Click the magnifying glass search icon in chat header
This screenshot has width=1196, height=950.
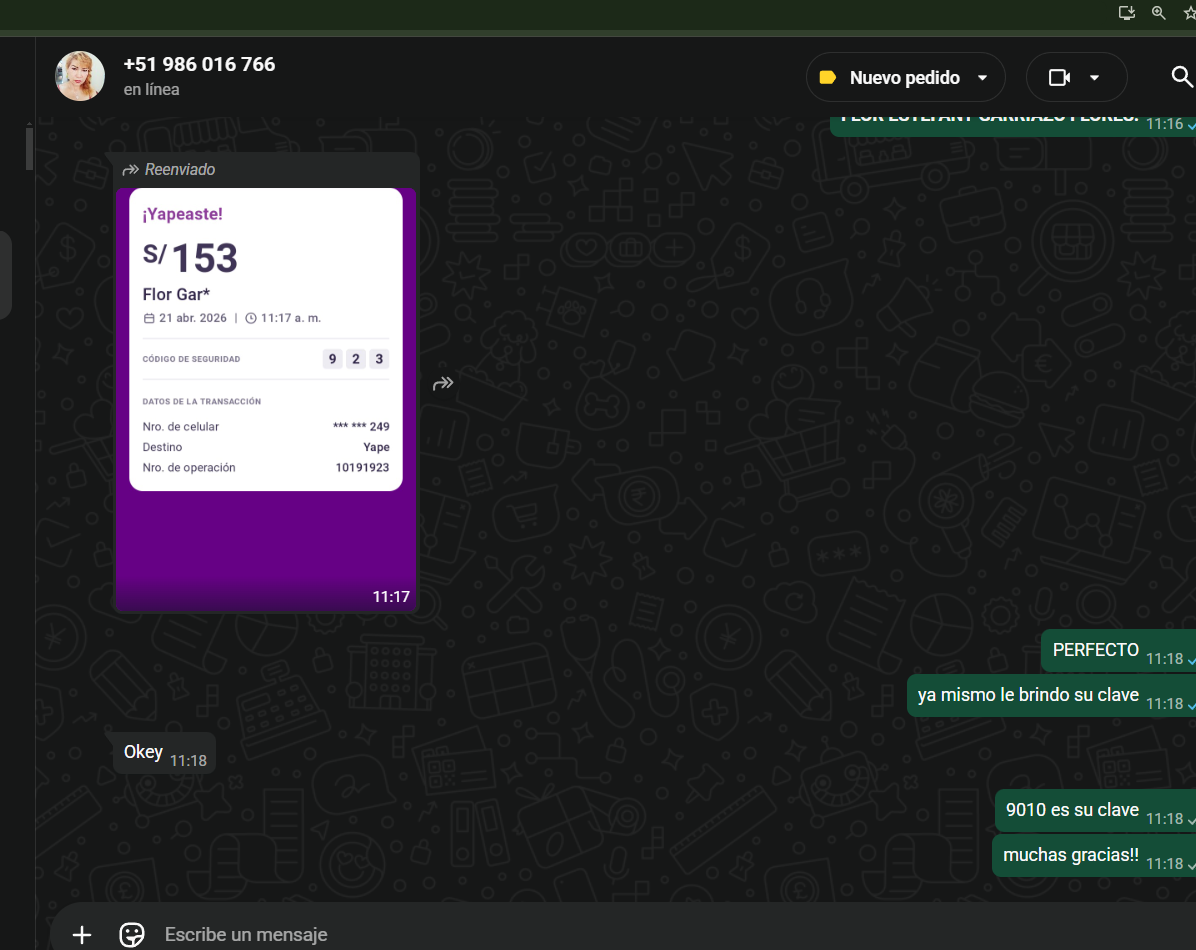(x=1181, y=77)
